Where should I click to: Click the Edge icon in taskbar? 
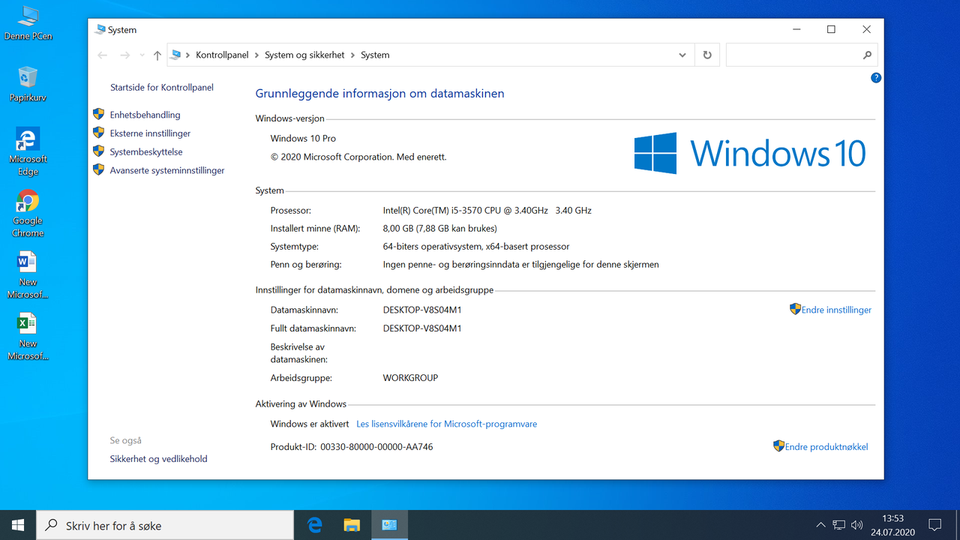click(314, 525)
